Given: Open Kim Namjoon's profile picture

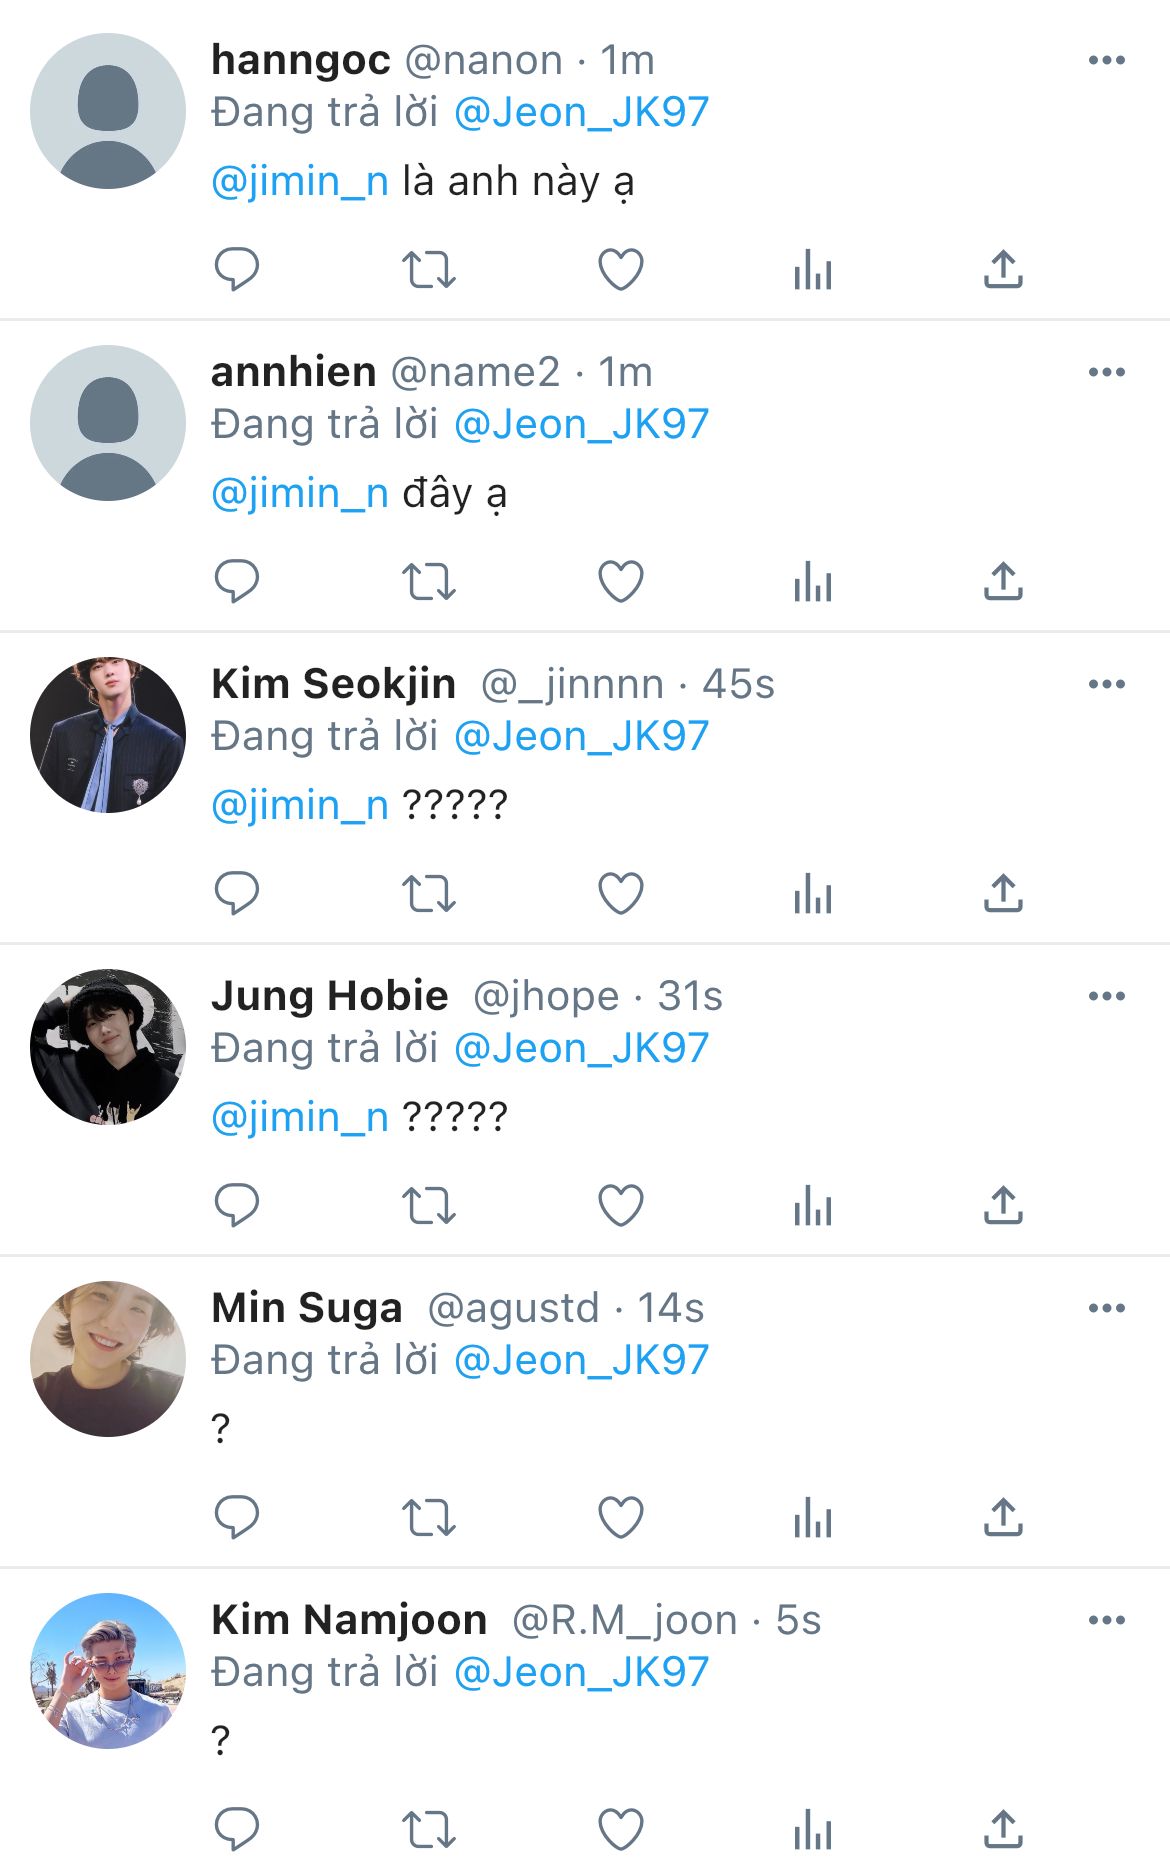Looking at the screenshot, I should (108, 1670).
